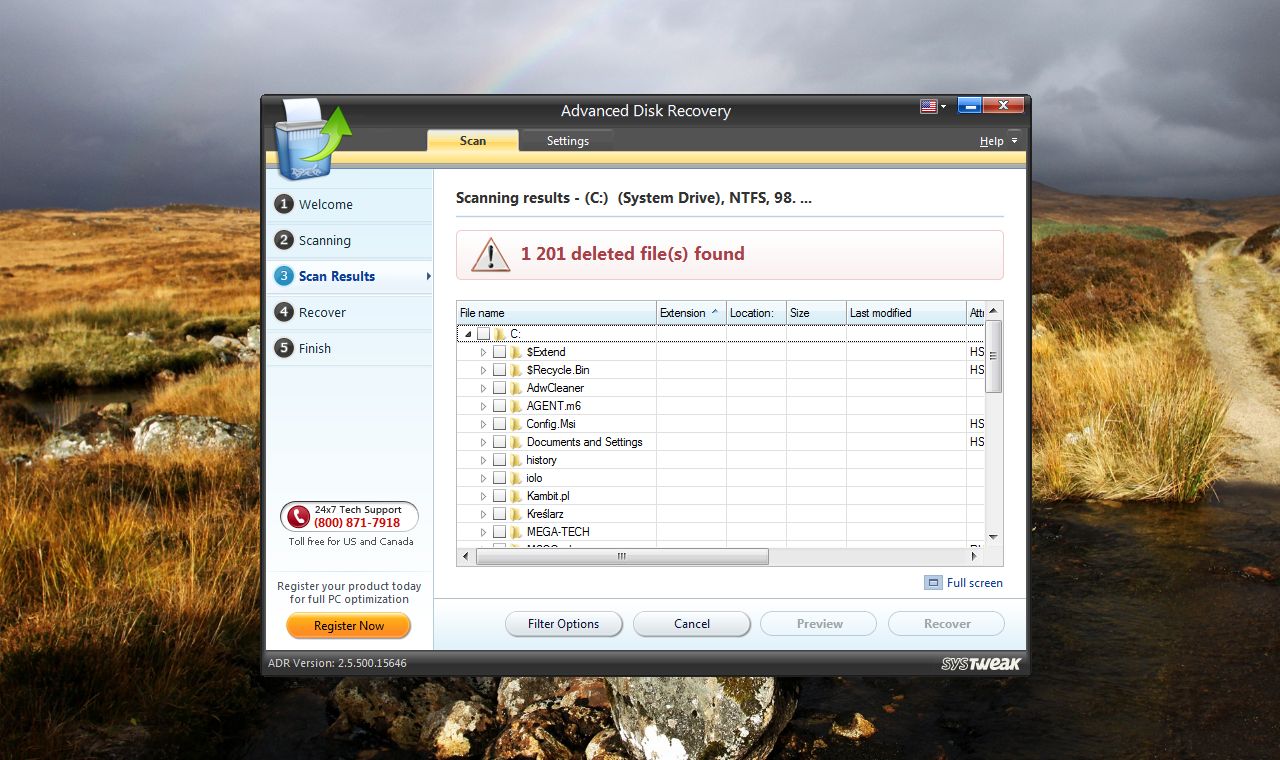Check Documents and Settings checkbox
Image resolution: width=1280 pixels, height=760 pixels.
(499, 442)
